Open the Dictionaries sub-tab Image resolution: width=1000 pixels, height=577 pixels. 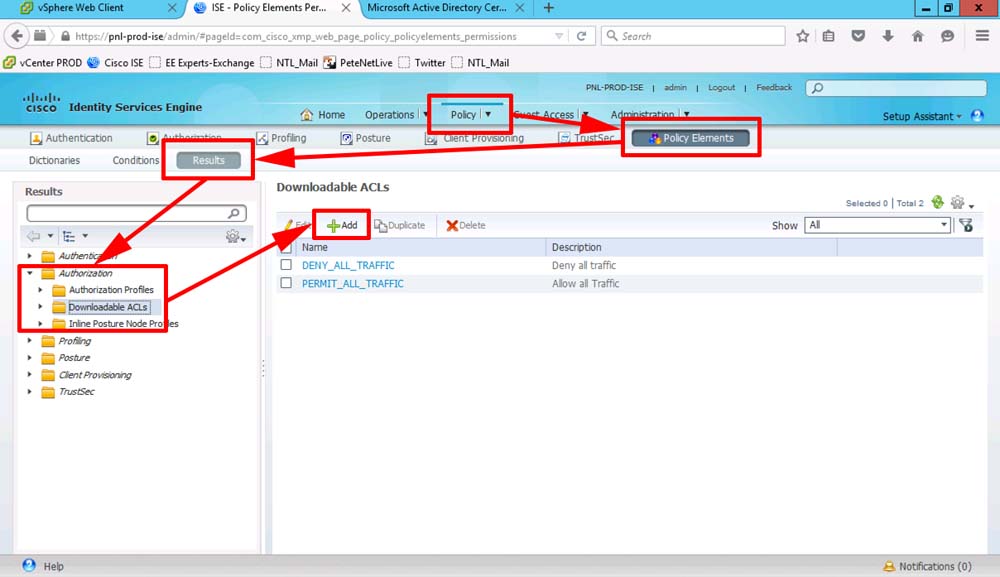pyautogui.click(x=54, y=160)
